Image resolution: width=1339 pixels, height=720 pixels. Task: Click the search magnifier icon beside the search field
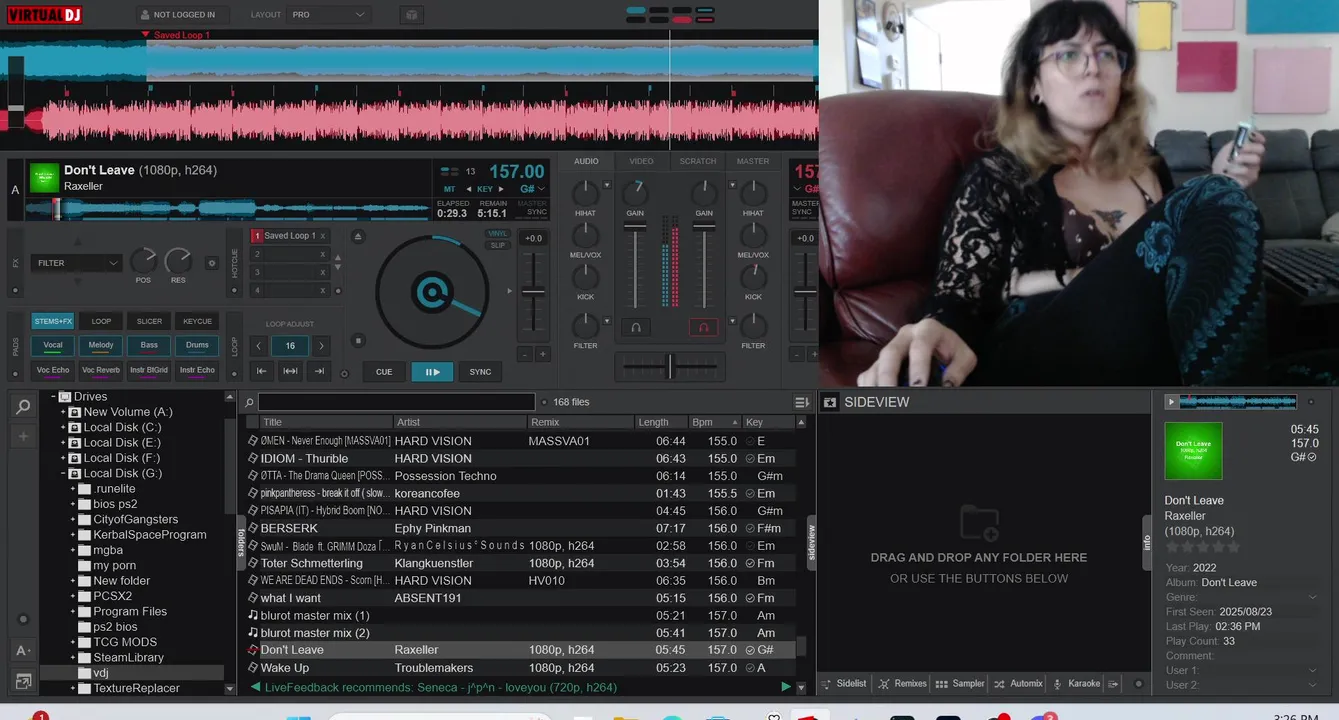click(x=249, y=402)
